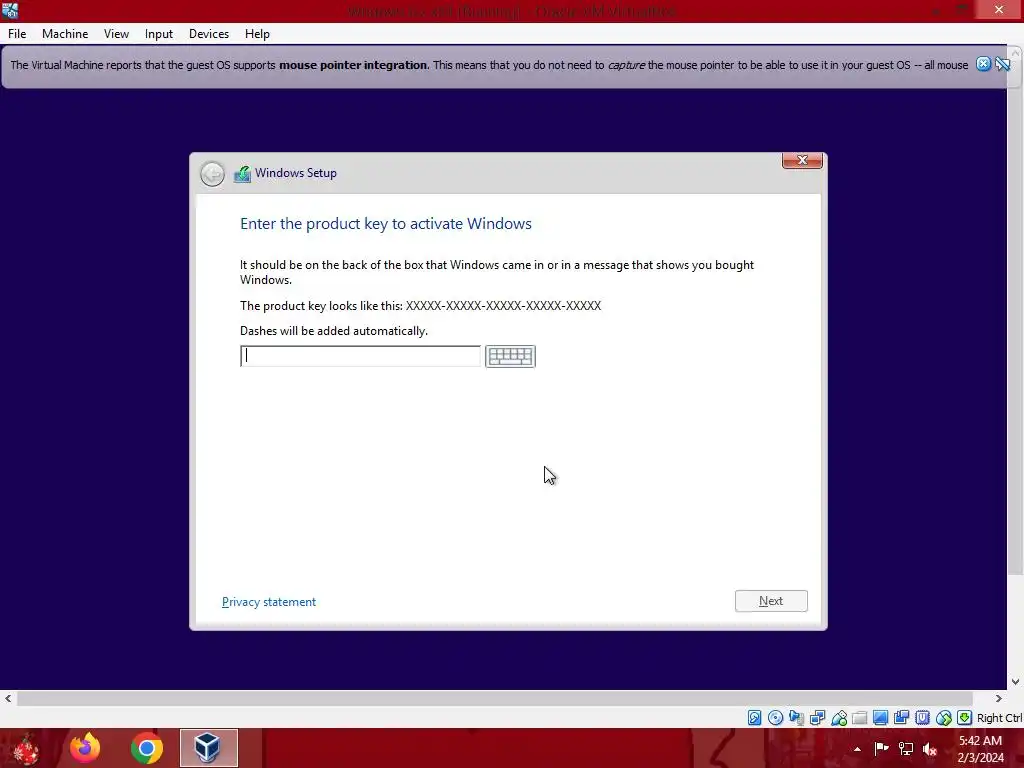1024x768 pixels.
Task: Click the CPU status indicator icon
Action: click(x=922, y=718)
